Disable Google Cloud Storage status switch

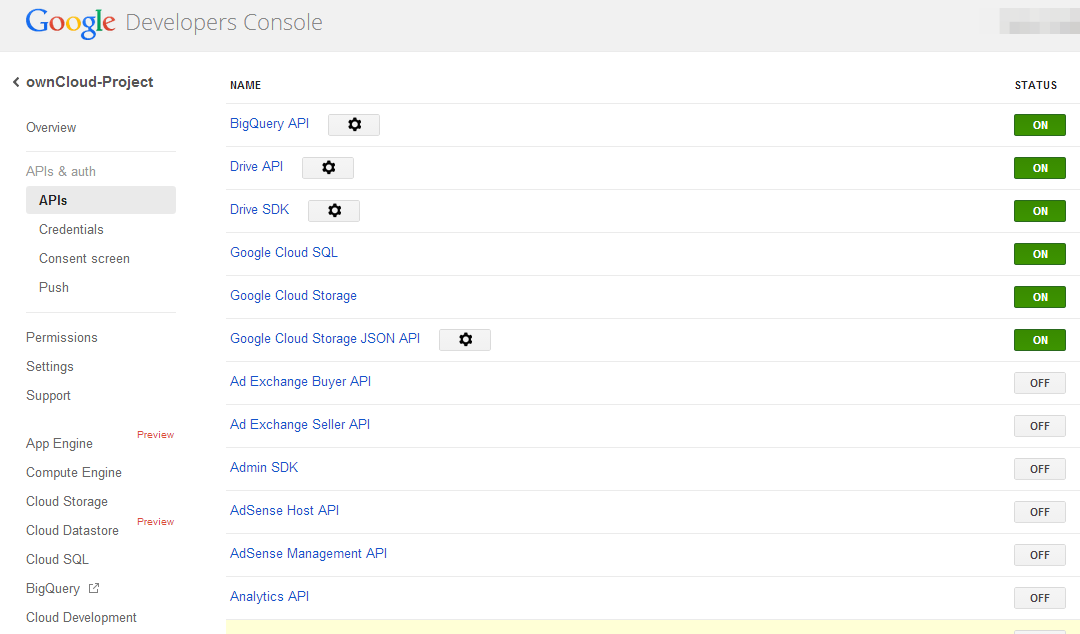click(1039, 297)
